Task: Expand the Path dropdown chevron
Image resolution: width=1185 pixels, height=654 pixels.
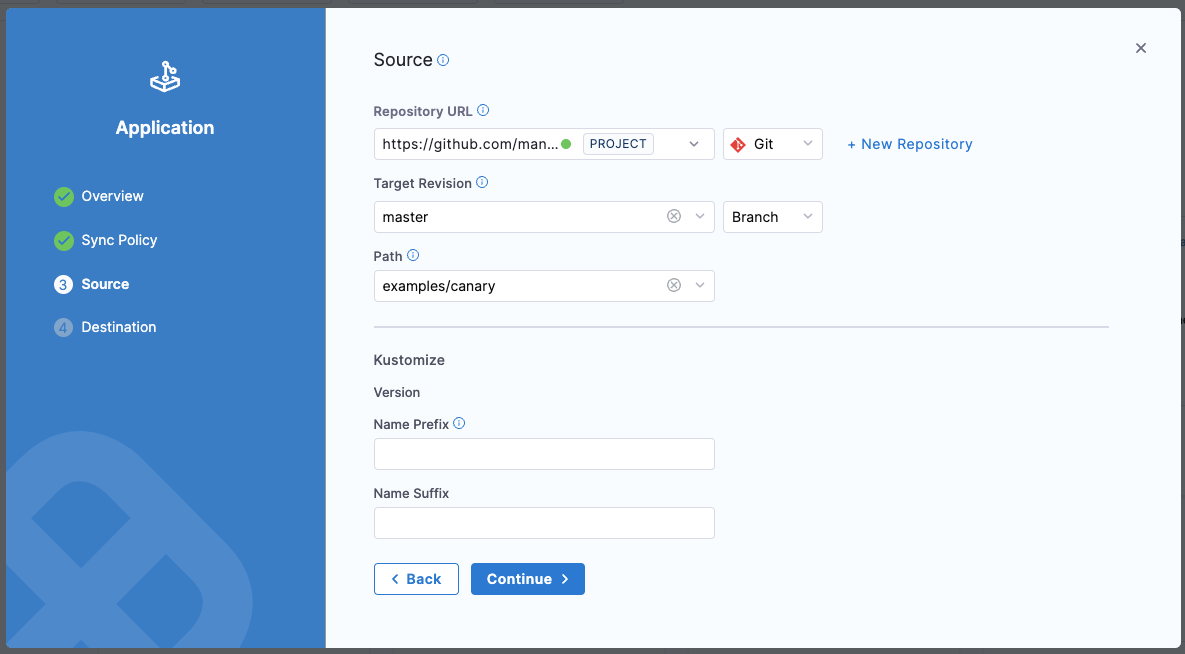Action: [699, 285]
